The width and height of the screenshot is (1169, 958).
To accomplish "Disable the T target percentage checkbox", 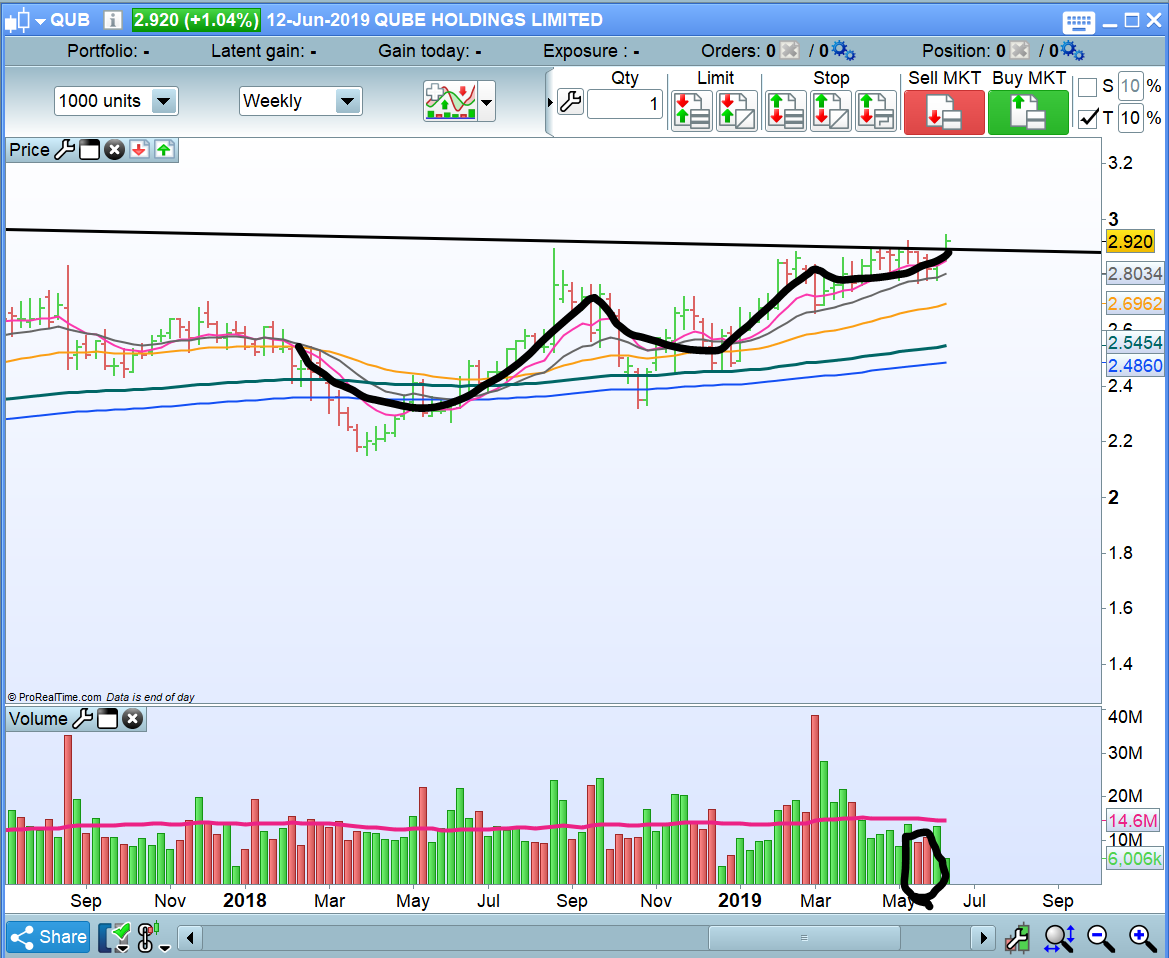I will coord(1088,118).
